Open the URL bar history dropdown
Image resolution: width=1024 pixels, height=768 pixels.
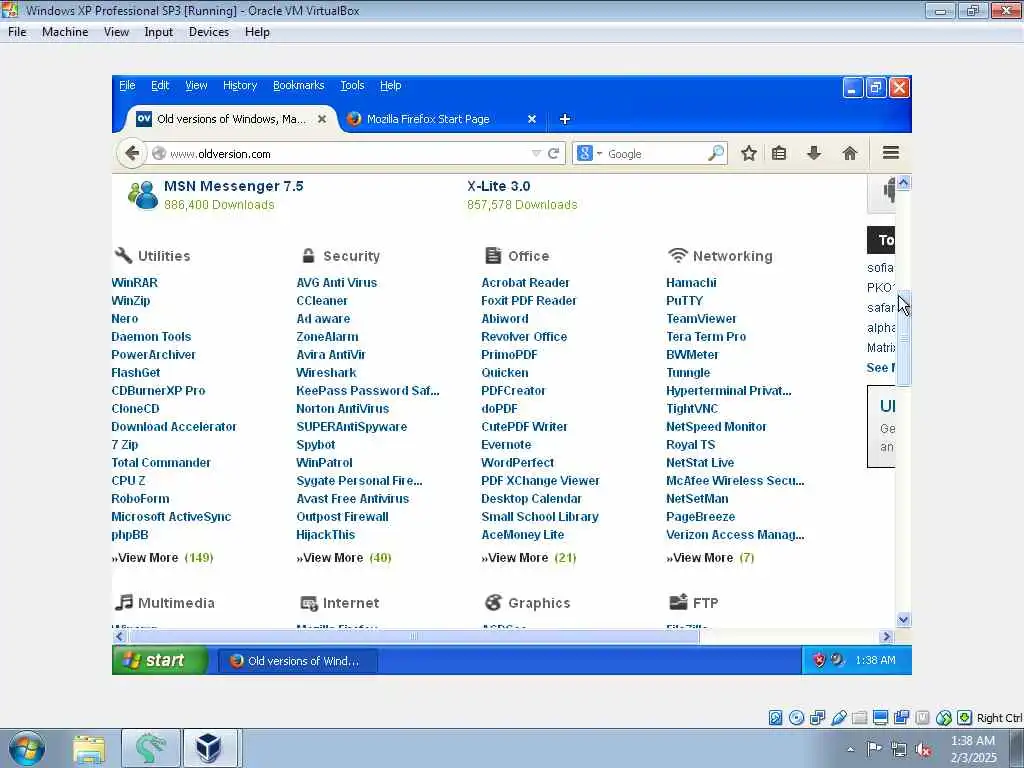tap(536, 153)
